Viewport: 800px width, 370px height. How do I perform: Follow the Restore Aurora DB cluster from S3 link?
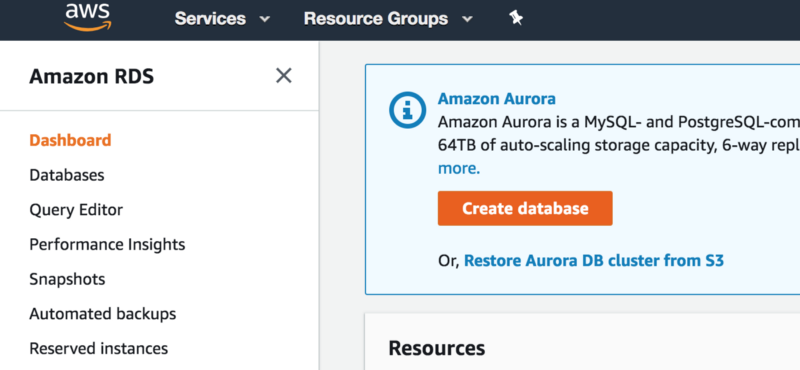(594, 261)
